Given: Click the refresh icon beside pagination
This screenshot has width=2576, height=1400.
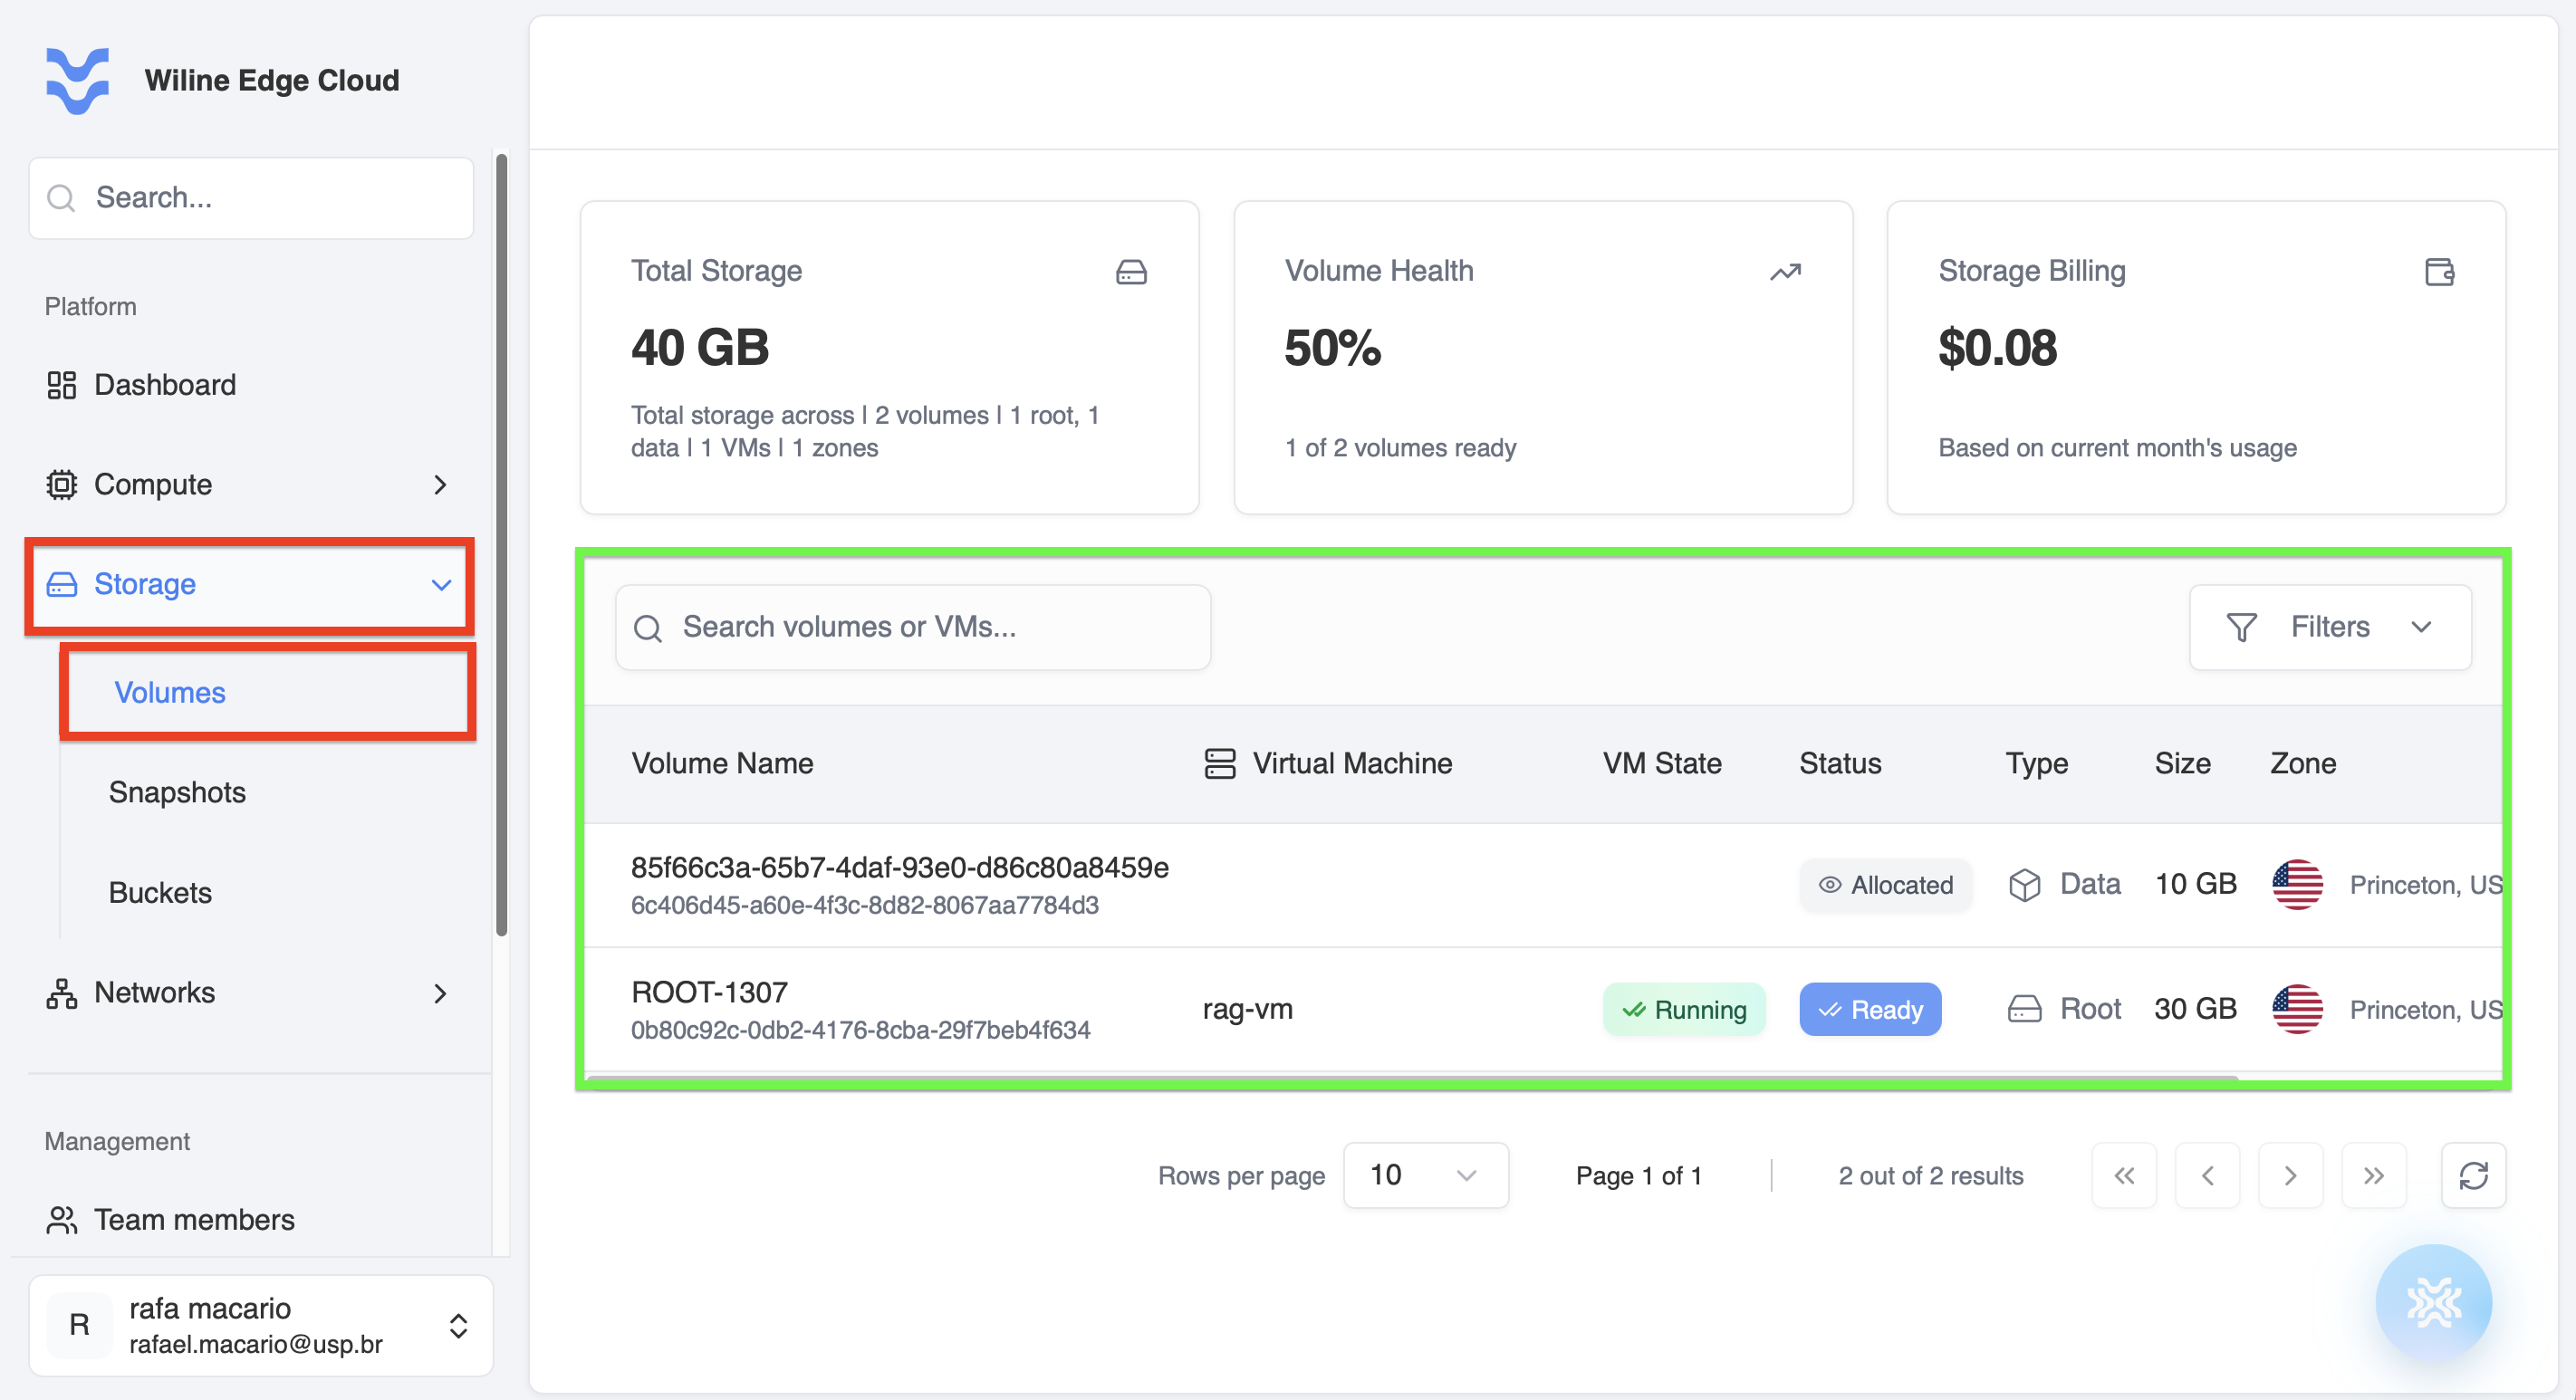Looking at the screenshot, I should pos(2473,1175).
